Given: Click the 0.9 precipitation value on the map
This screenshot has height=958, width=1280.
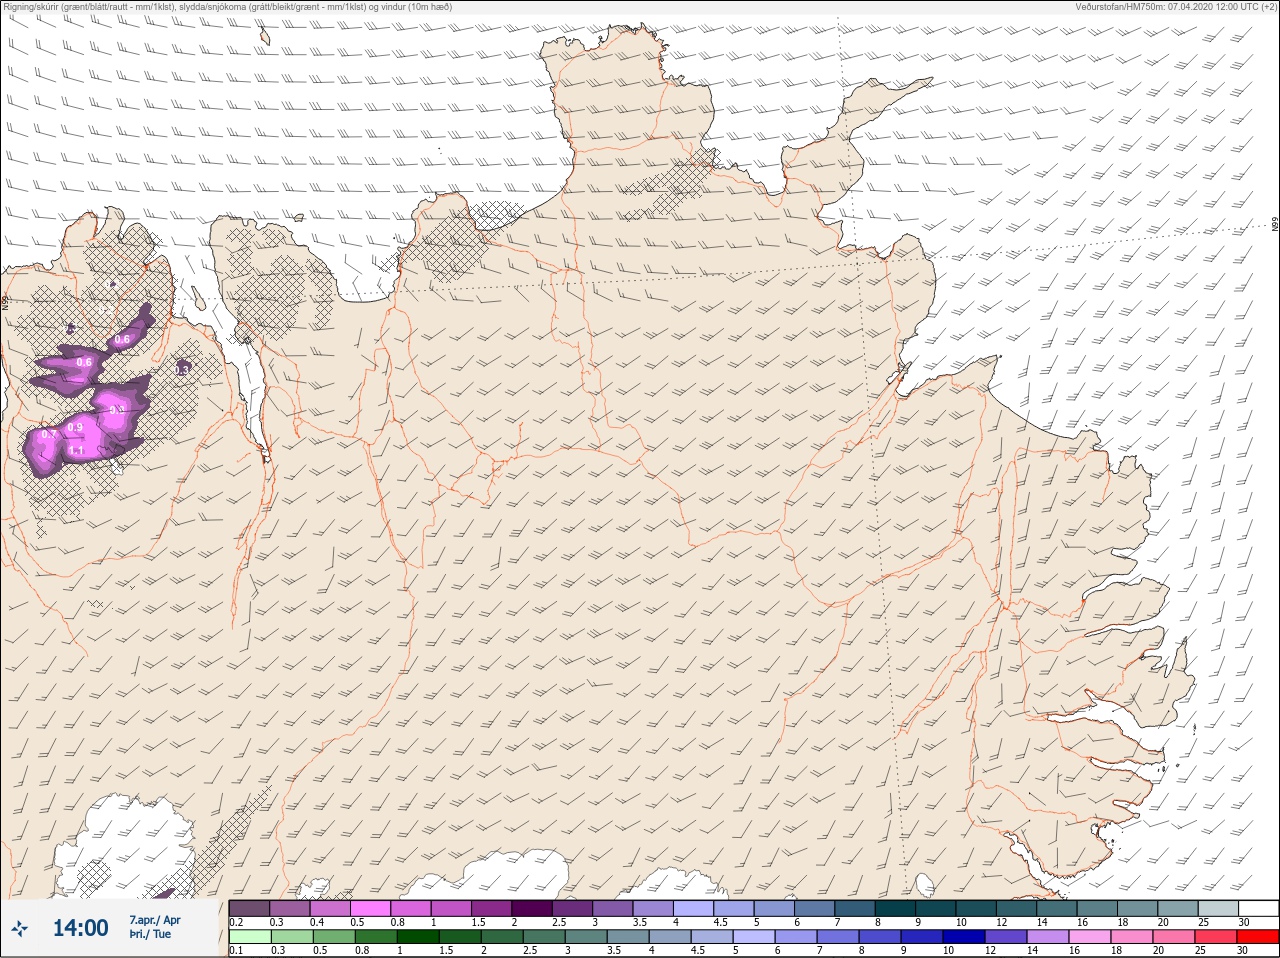Looking at the screenshot, I should pyautogui.click(x=75, y=428).
